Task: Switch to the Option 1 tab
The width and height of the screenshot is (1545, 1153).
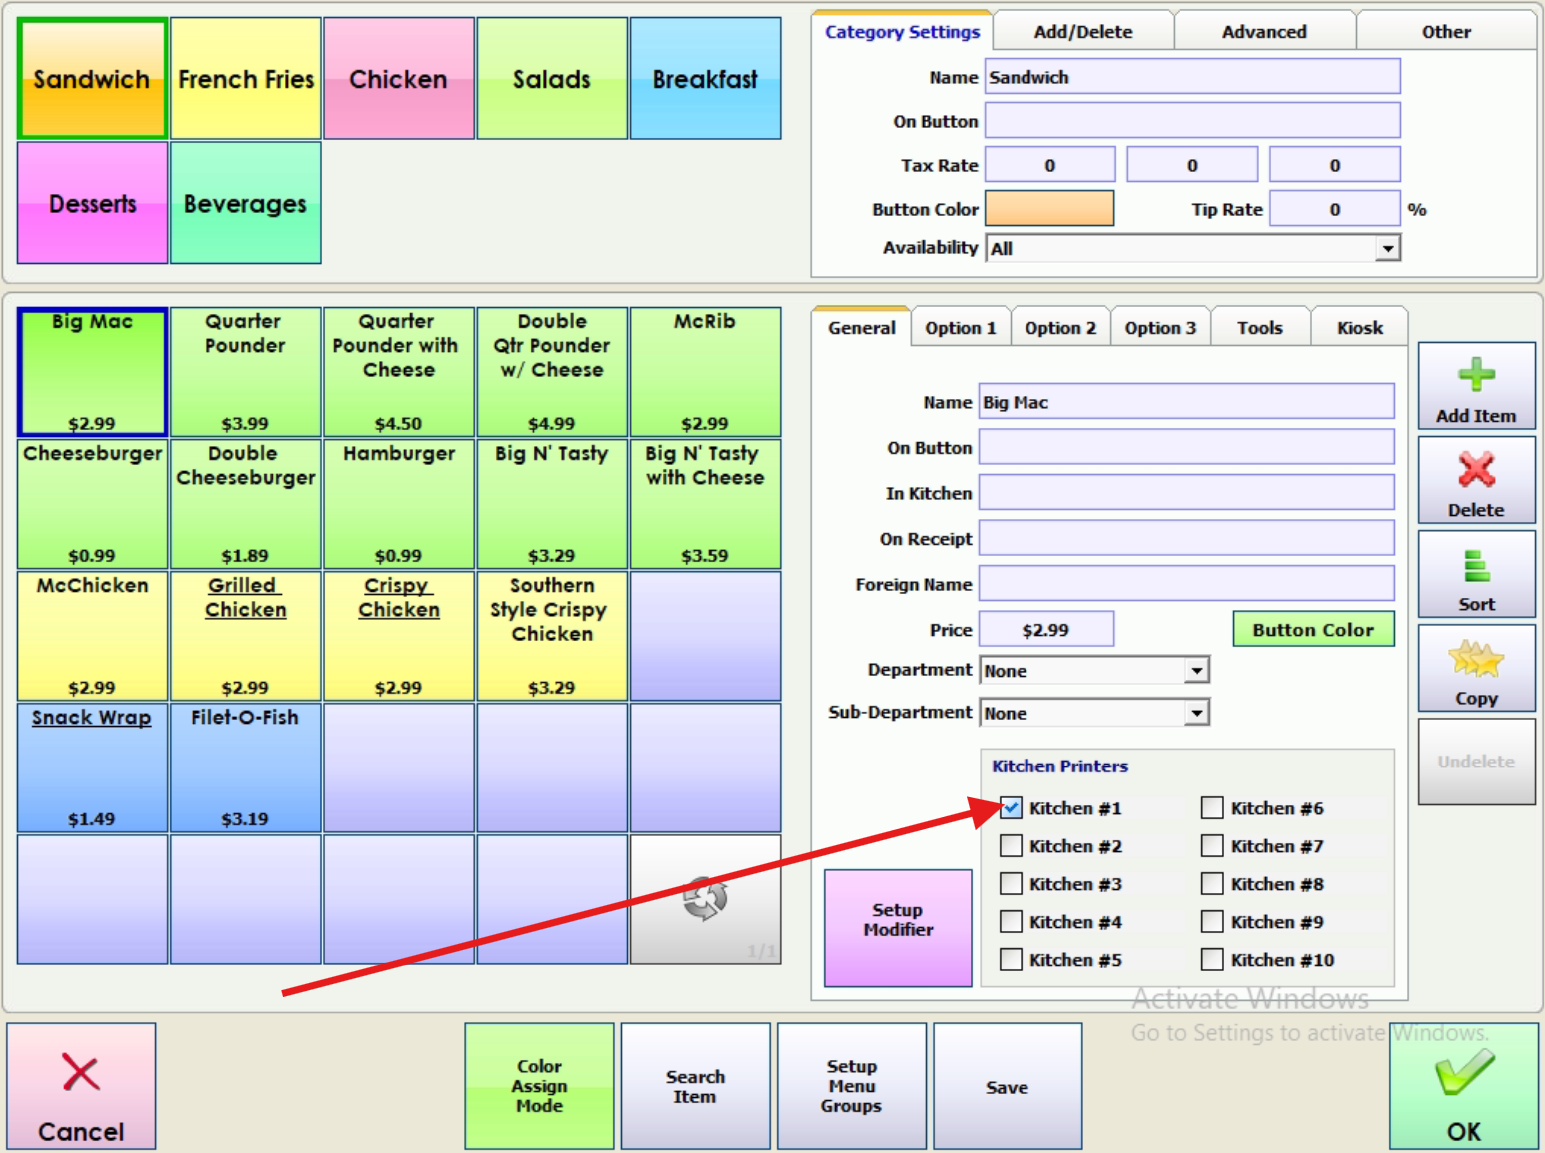Action: pos(961,328)
